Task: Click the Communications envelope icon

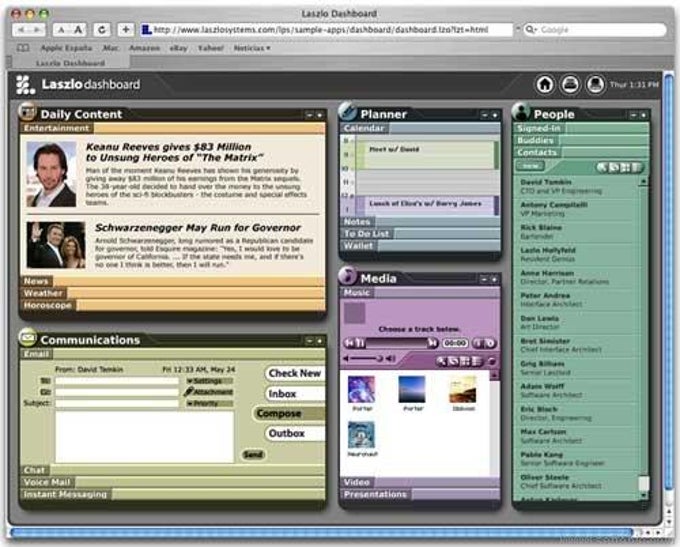Action: [x=27, y=337]
